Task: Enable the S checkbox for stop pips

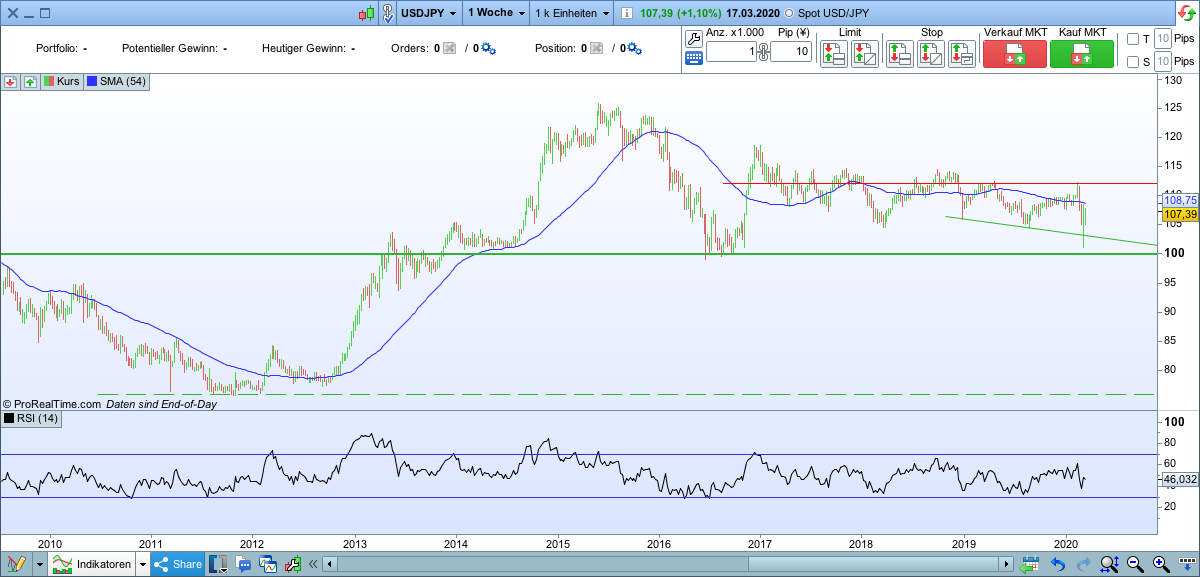Action: click(1131, 61)
